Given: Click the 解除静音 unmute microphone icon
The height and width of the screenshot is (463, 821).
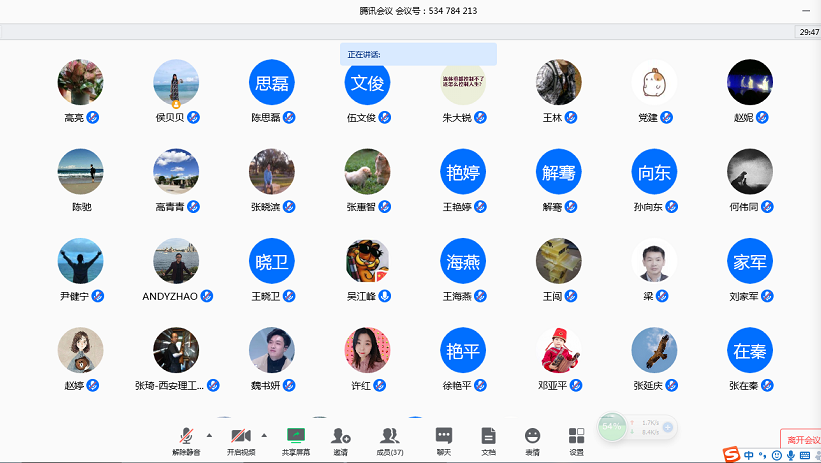Looking at the screenshot, I should [186, 436].
